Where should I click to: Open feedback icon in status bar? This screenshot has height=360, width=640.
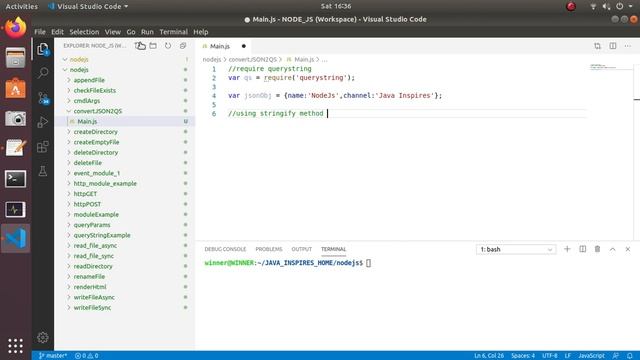(616, 356)
